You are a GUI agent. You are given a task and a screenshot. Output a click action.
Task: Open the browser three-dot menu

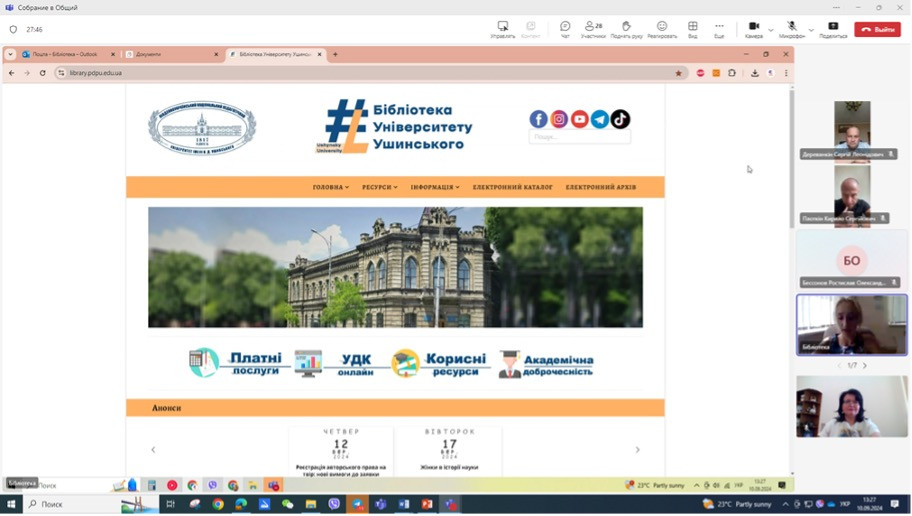click(x=786, y=73)
